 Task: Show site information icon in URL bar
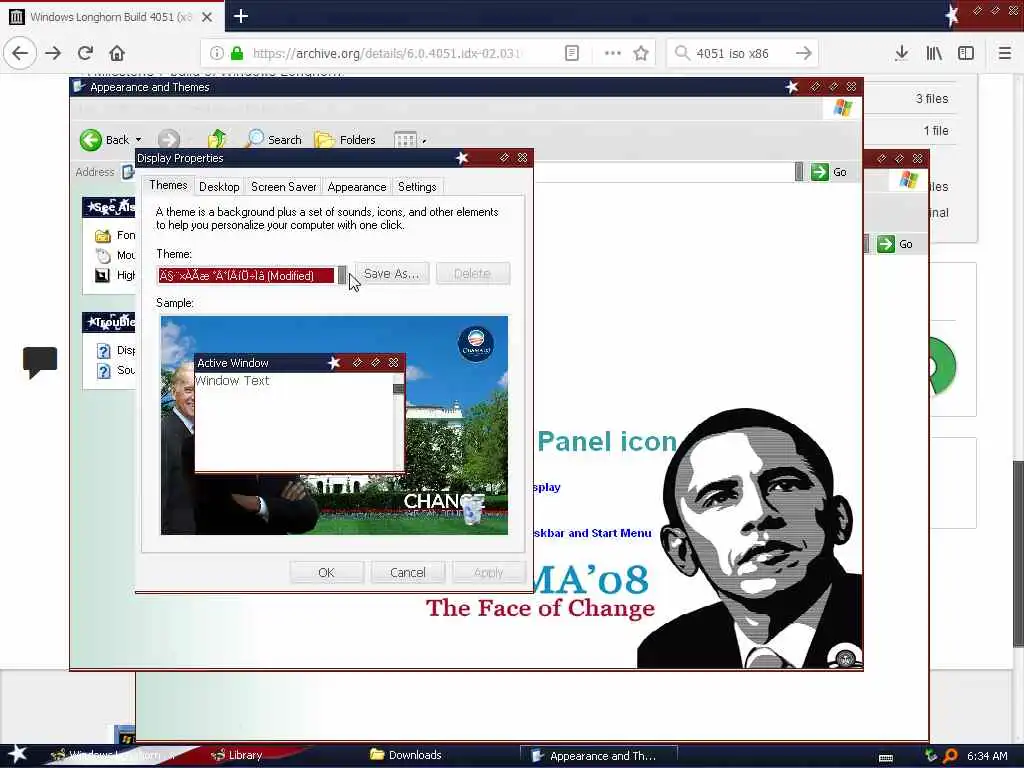pyautogui.click(x=217, y=53)
